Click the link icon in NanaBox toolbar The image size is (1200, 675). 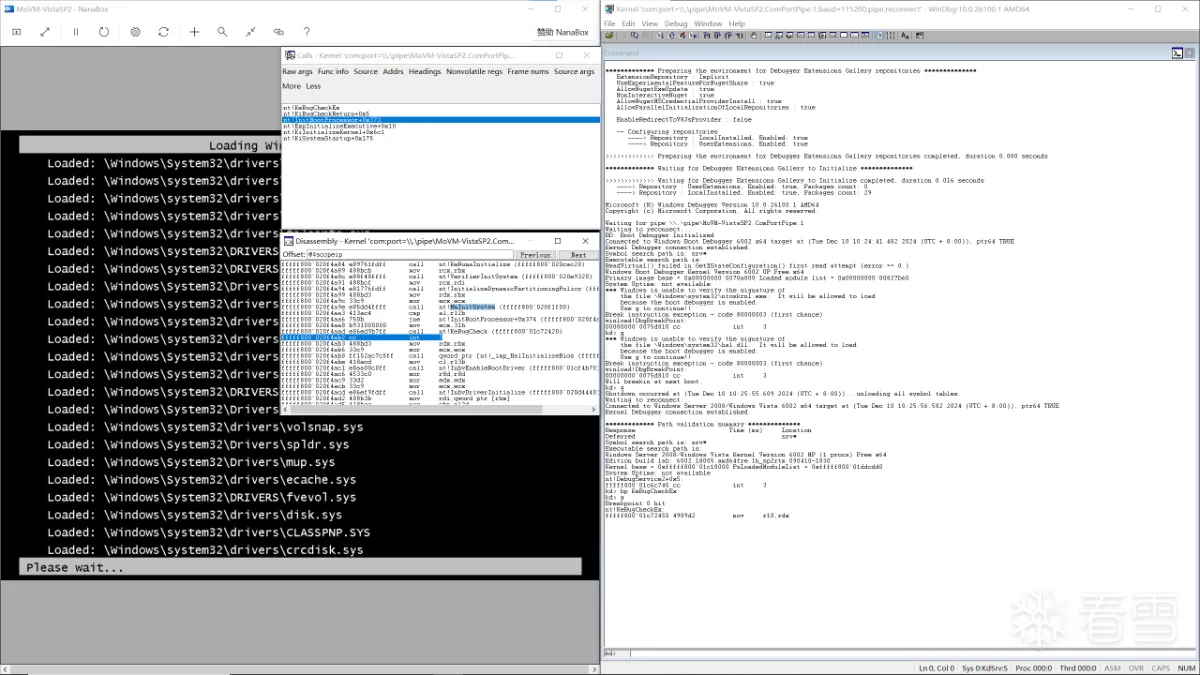279,32
